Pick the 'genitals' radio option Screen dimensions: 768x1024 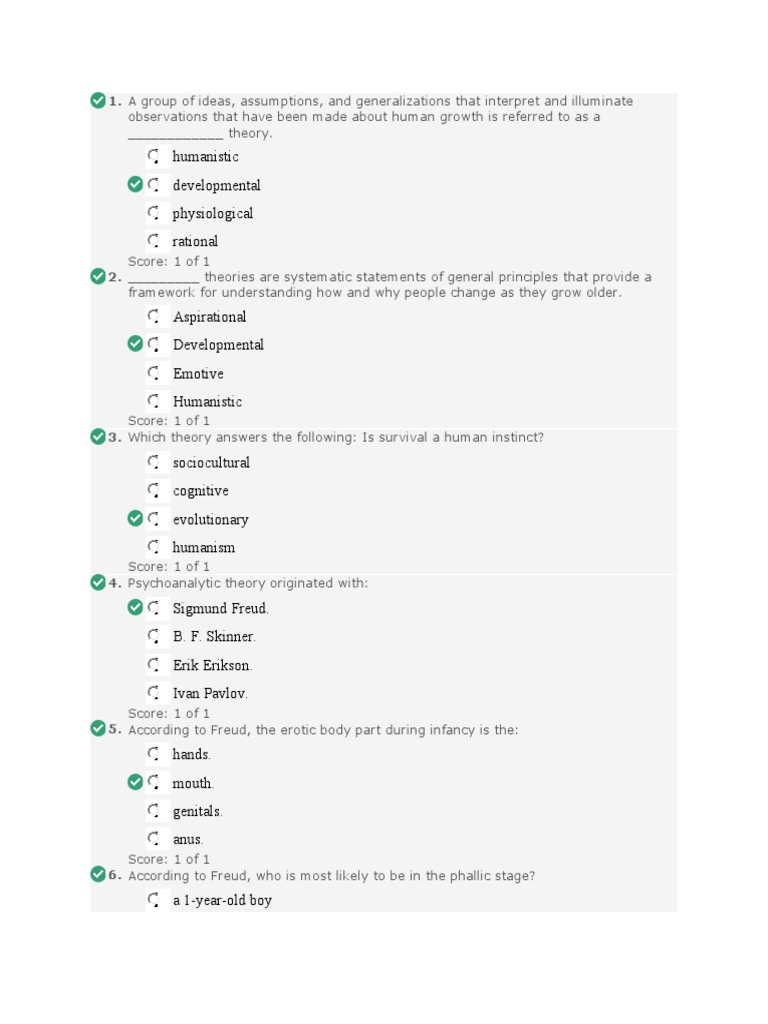point(153,810)
